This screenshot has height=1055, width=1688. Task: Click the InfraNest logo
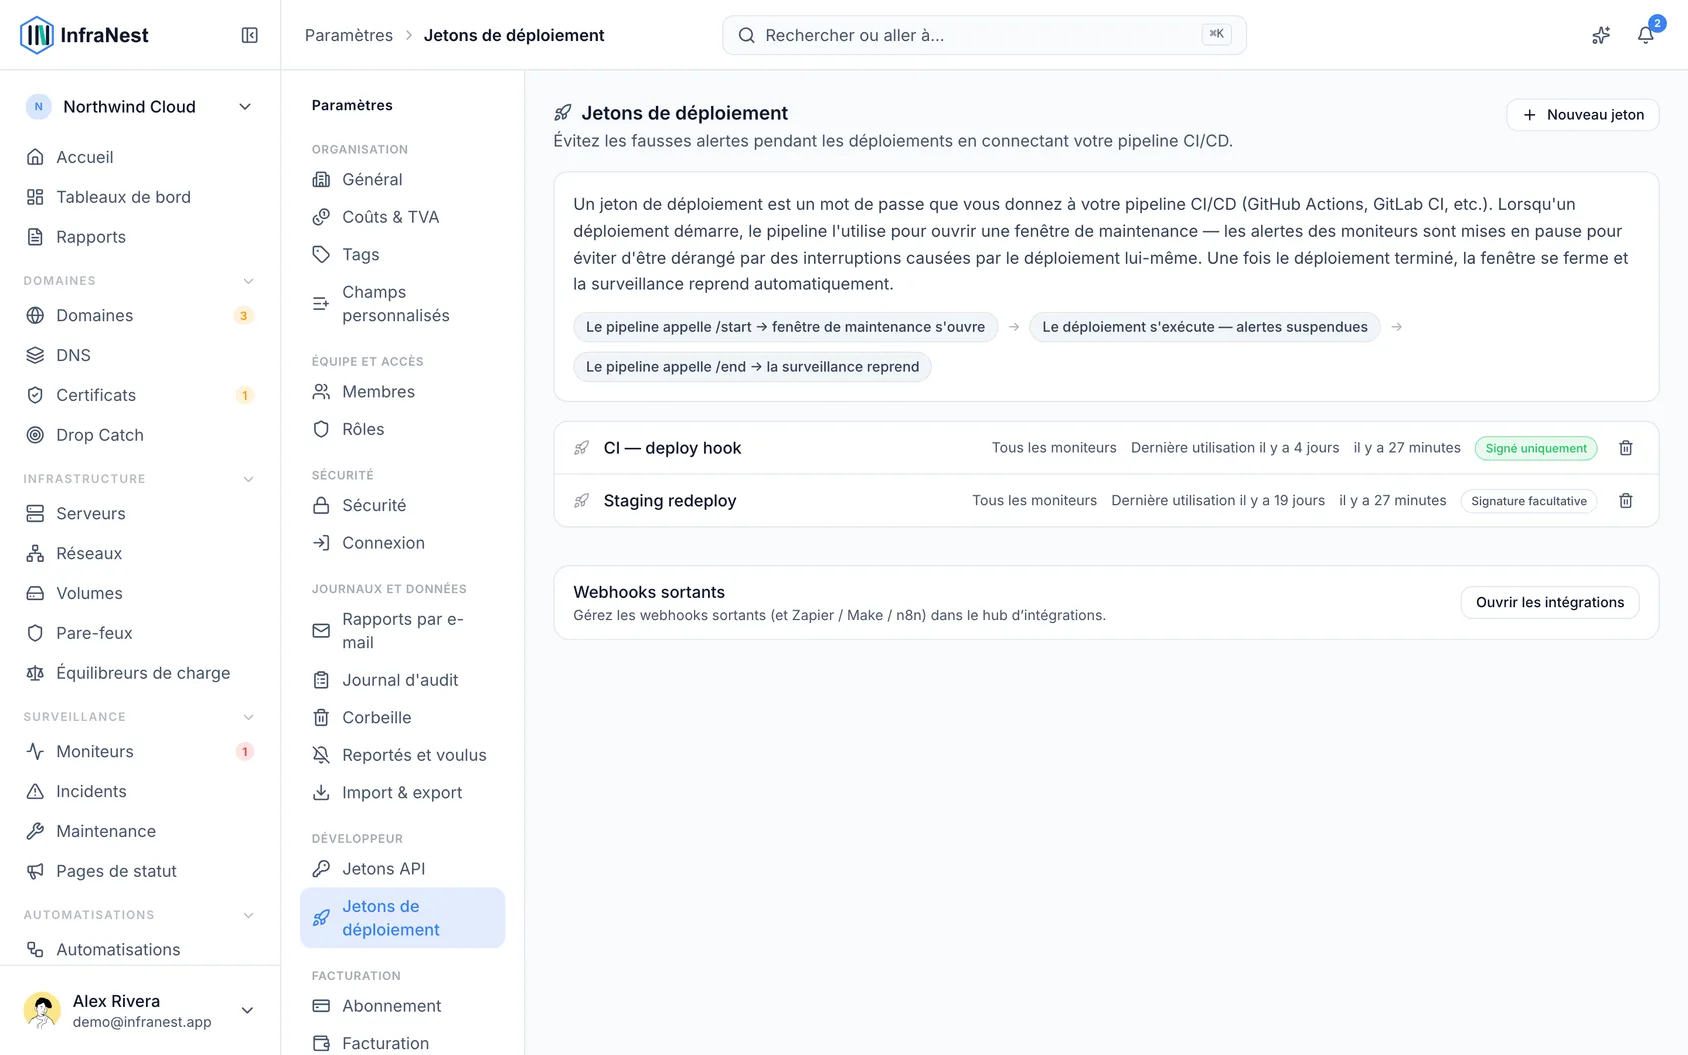point(85,35)
